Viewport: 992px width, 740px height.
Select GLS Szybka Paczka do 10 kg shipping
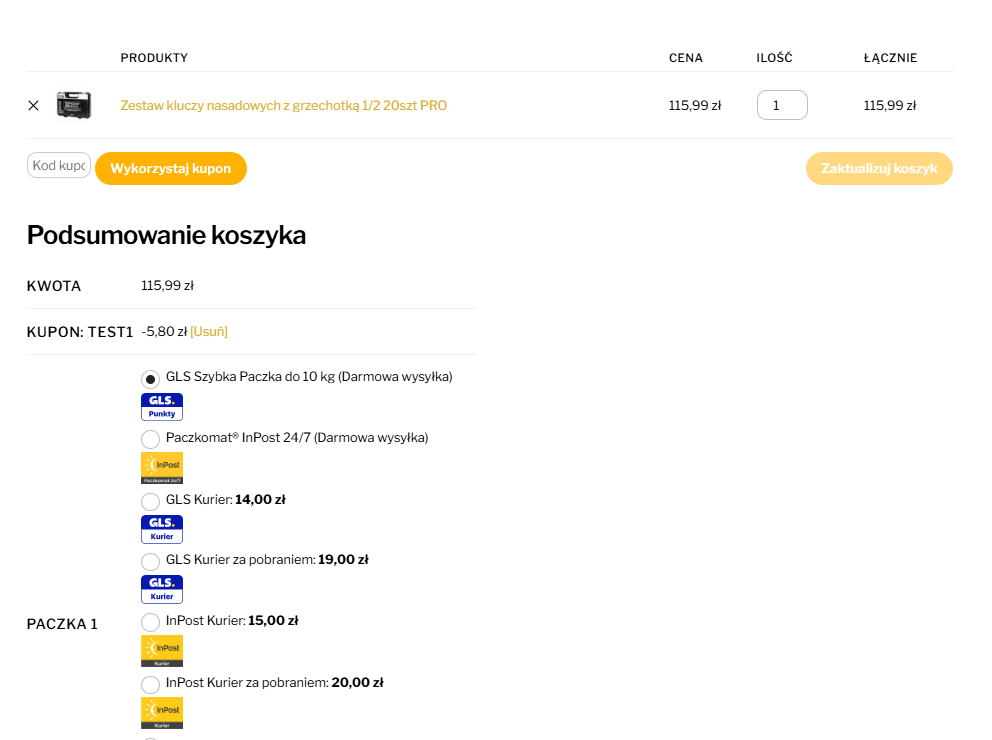tap(150, 379)
